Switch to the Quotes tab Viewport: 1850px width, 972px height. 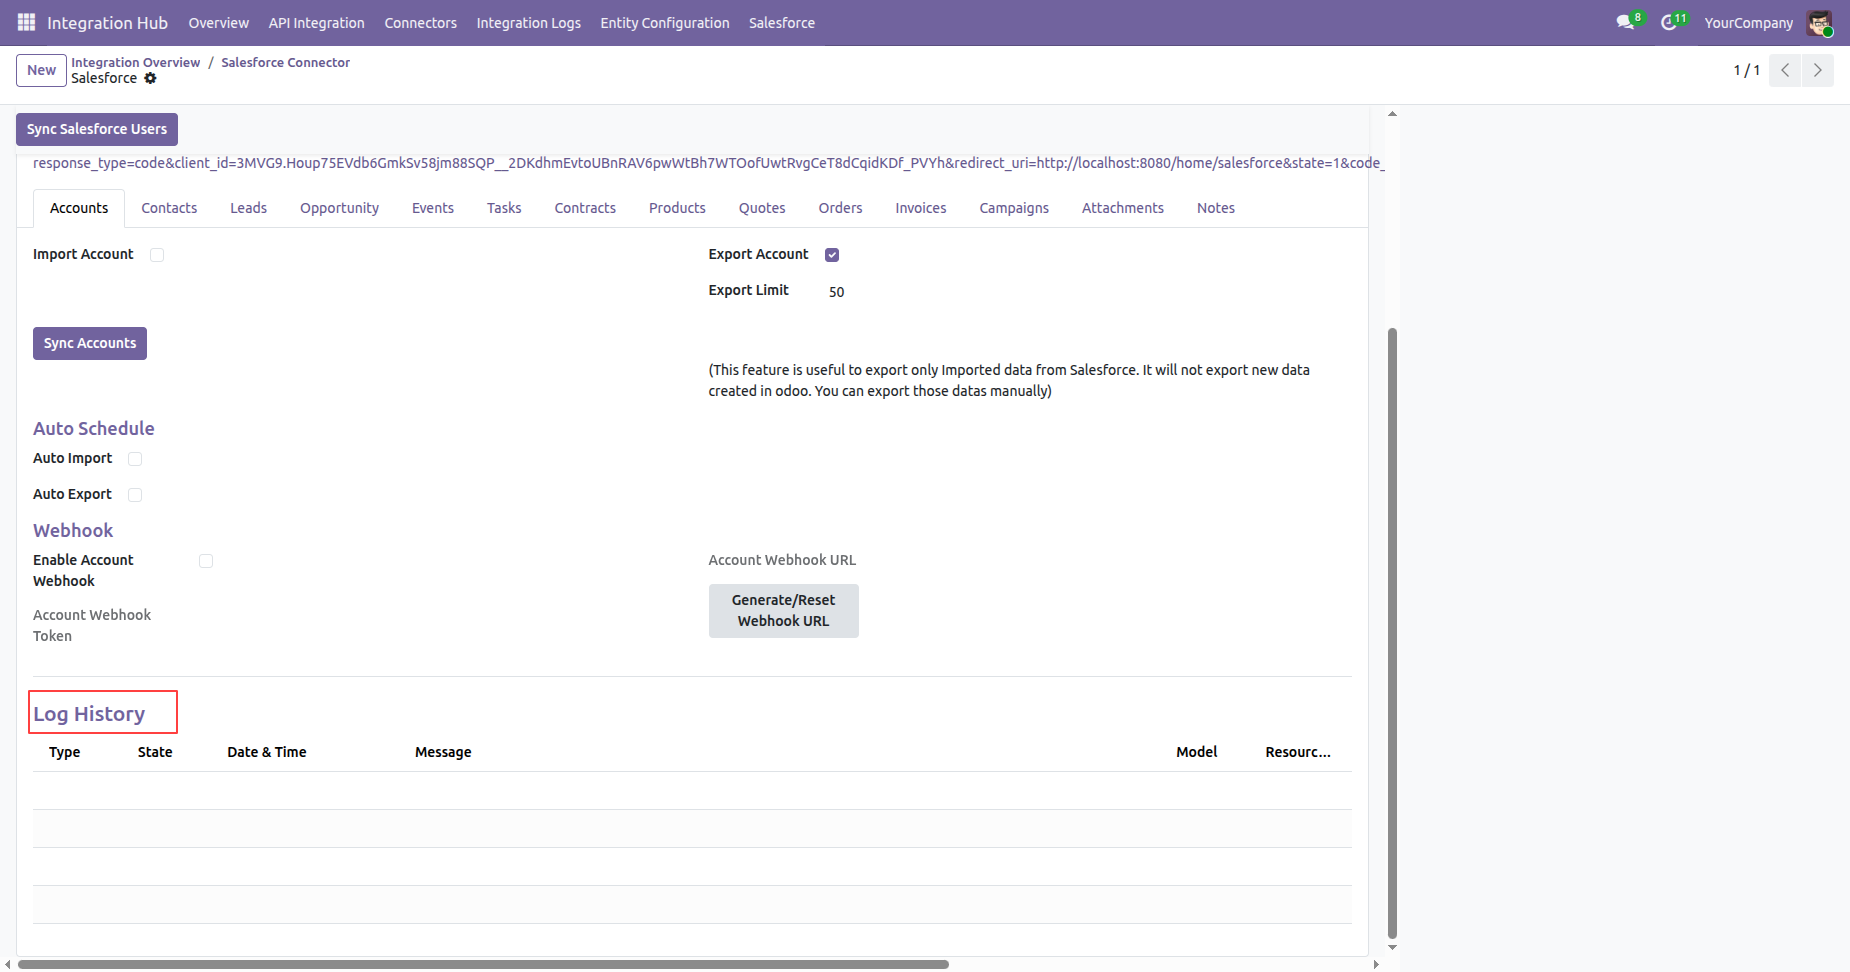(762, 208)
